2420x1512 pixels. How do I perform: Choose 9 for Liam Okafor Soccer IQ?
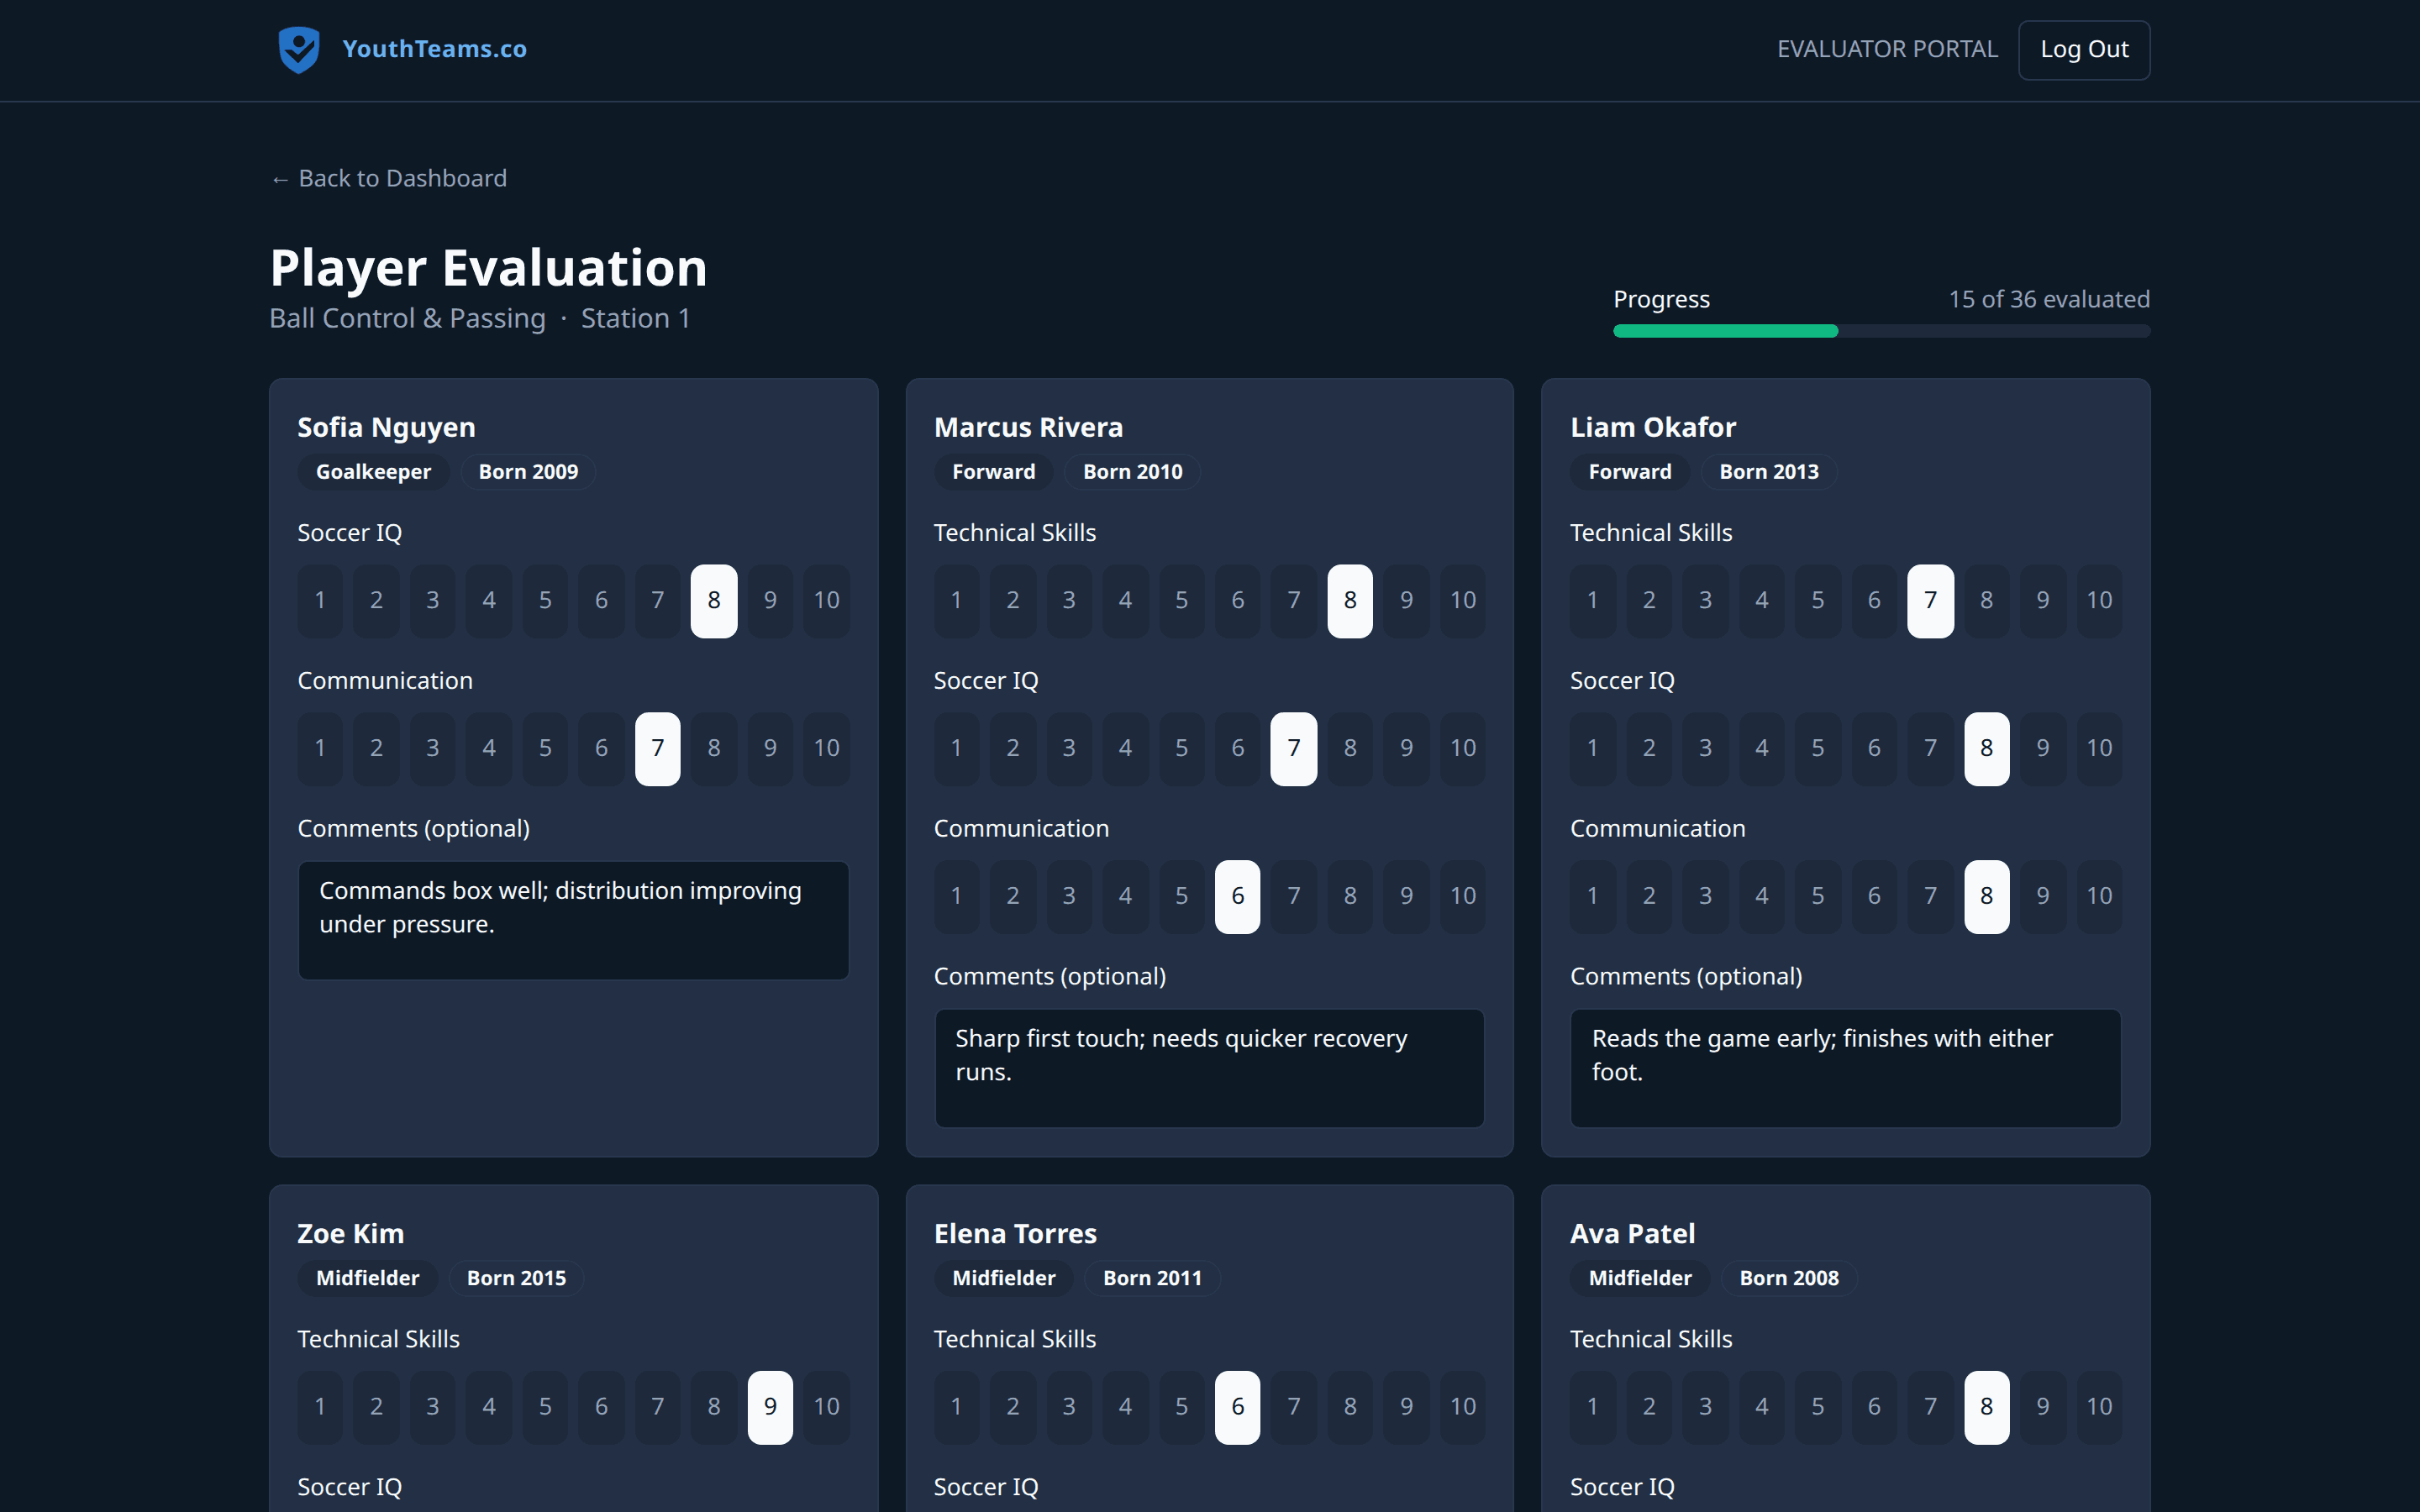coord(2042,749)
